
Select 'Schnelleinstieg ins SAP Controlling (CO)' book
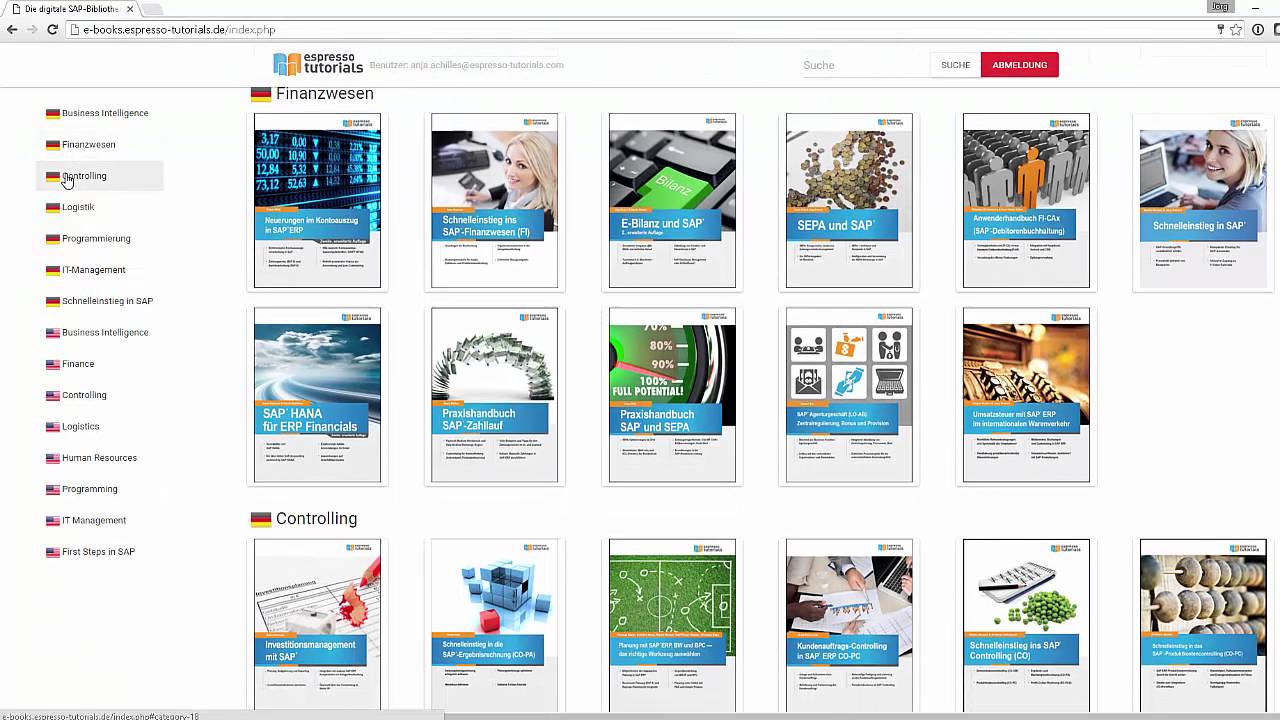(1026, 625)
